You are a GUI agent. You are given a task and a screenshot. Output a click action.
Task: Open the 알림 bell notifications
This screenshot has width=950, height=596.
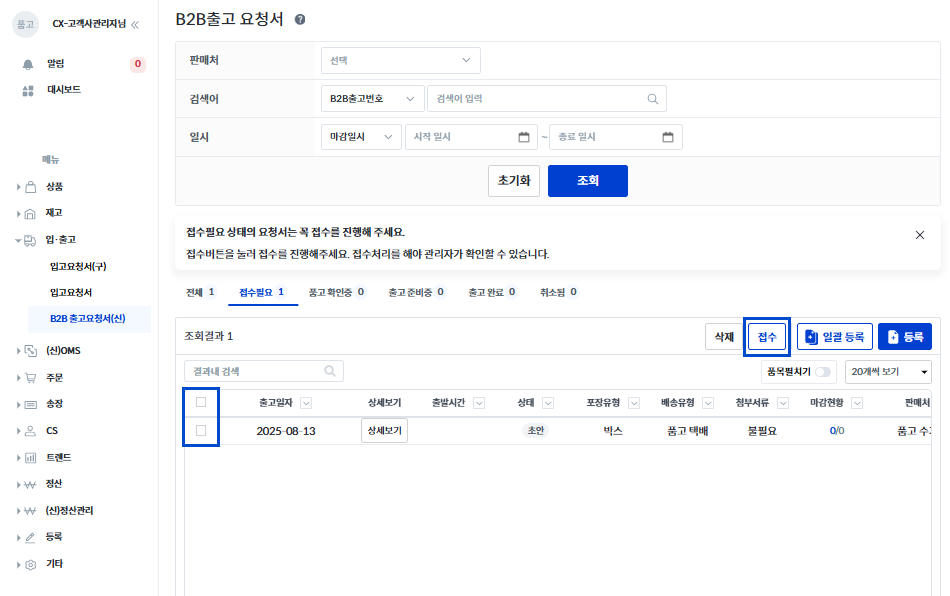click(28, 64)
